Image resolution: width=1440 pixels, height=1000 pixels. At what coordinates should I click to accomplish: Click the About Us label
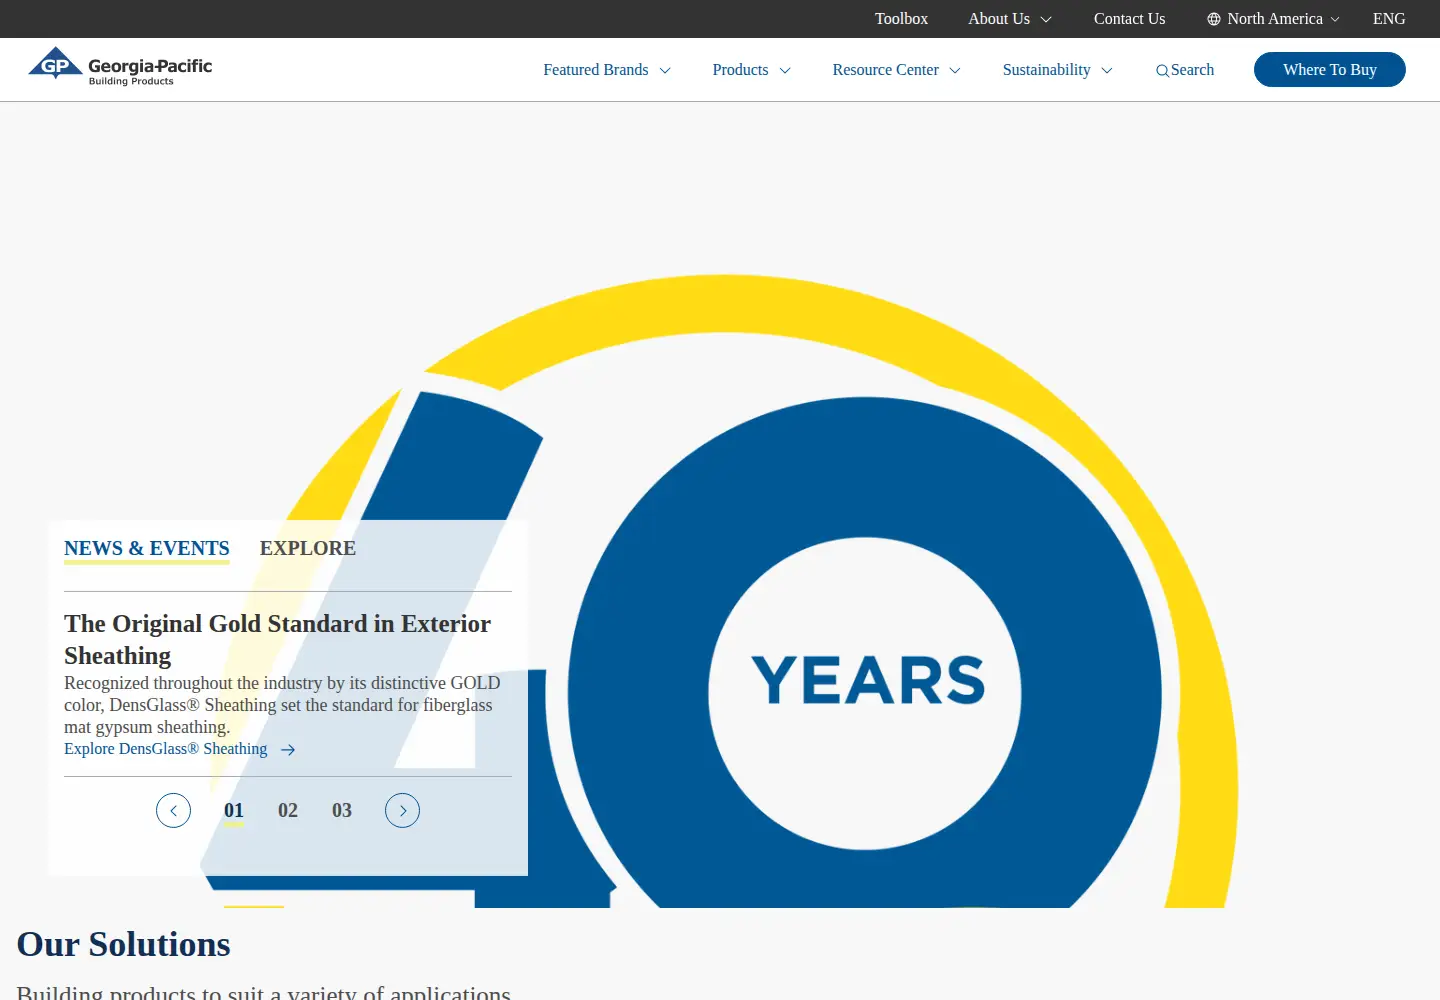tap(999, 19)
